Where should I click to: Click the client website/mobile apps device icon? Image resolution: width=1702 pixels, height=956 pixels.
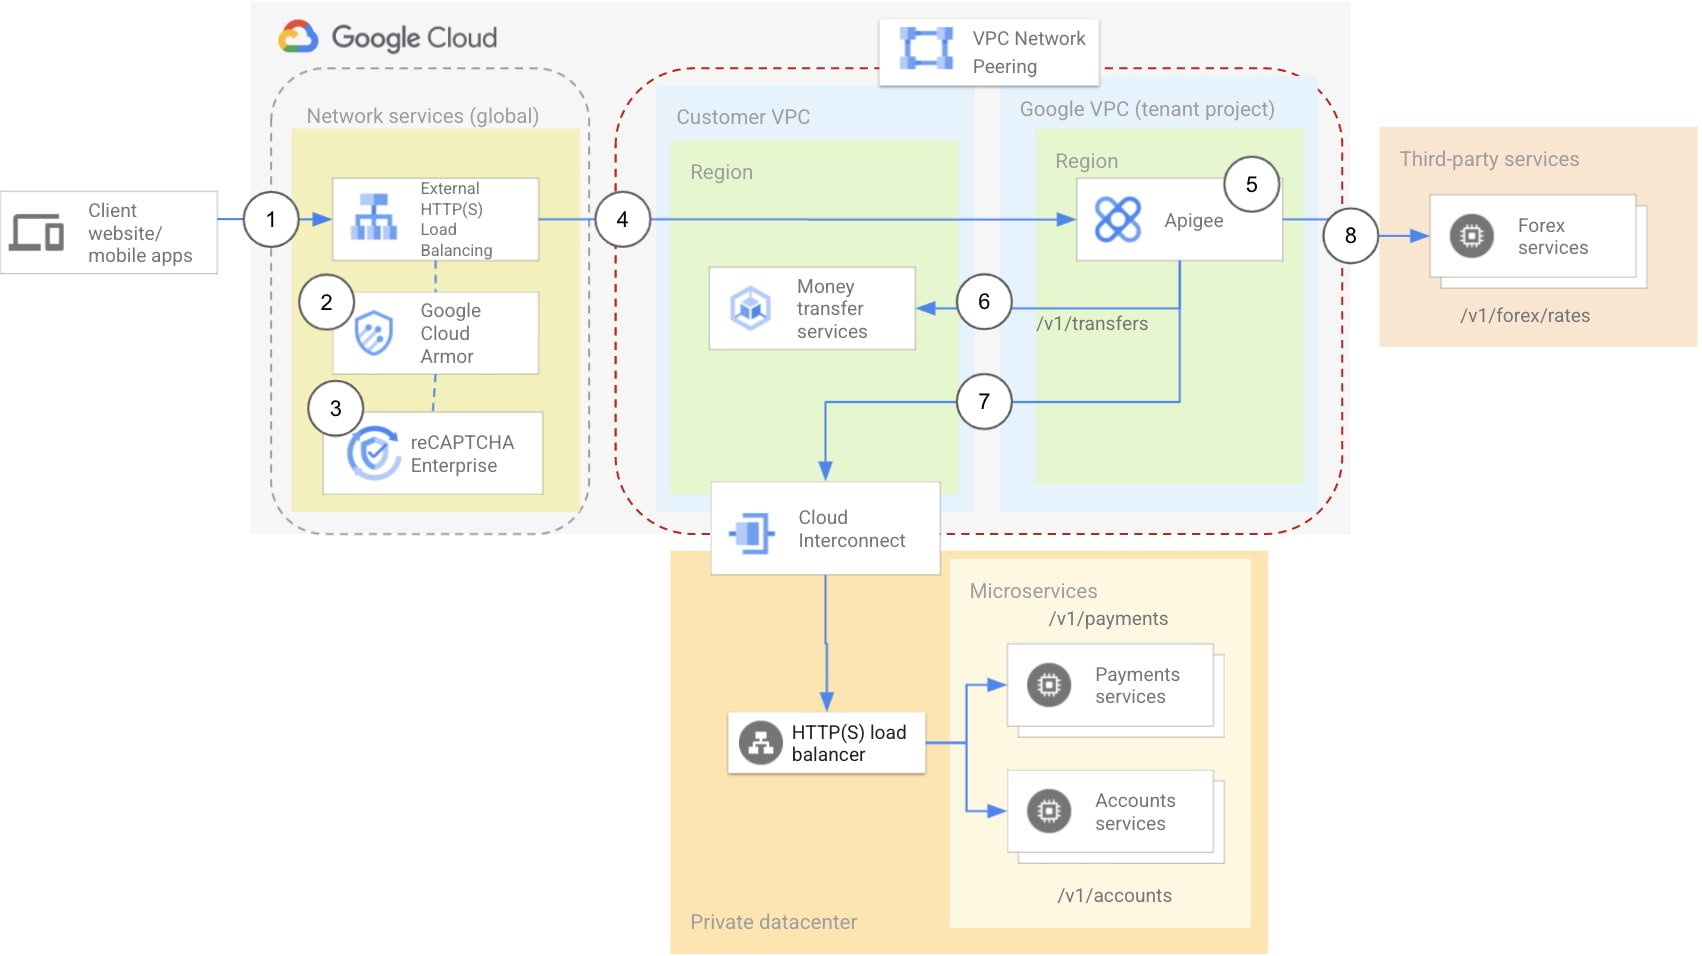point(38,233)
